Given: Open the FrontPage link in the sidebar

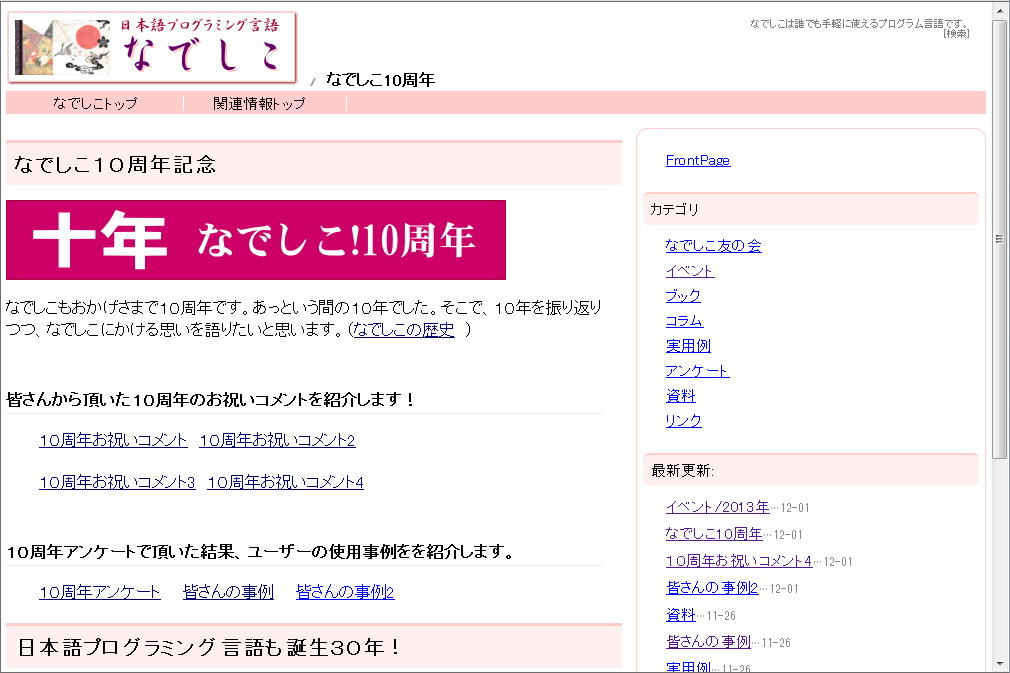Looking at the screenshot, I should click(697, 160).
